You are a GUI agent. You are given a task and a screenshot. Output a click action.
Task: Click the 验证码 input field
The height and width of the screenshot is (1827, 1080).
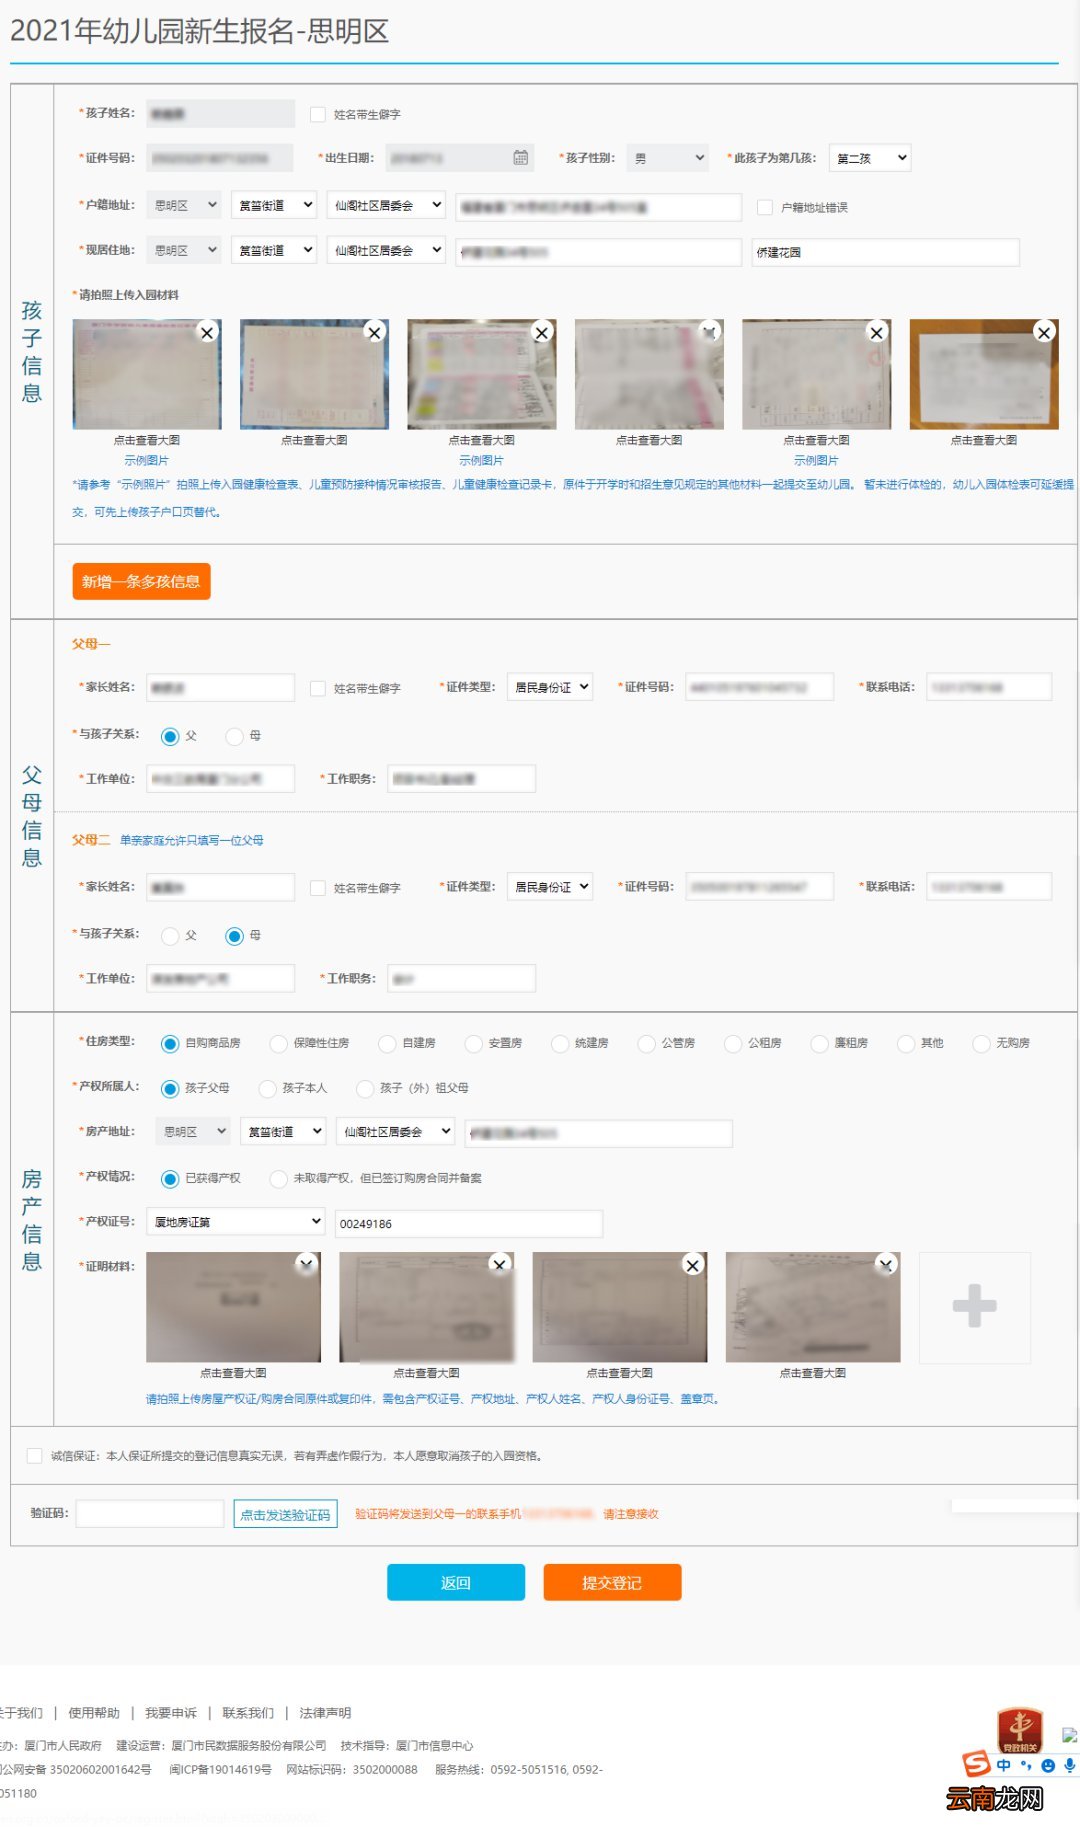150,1514
